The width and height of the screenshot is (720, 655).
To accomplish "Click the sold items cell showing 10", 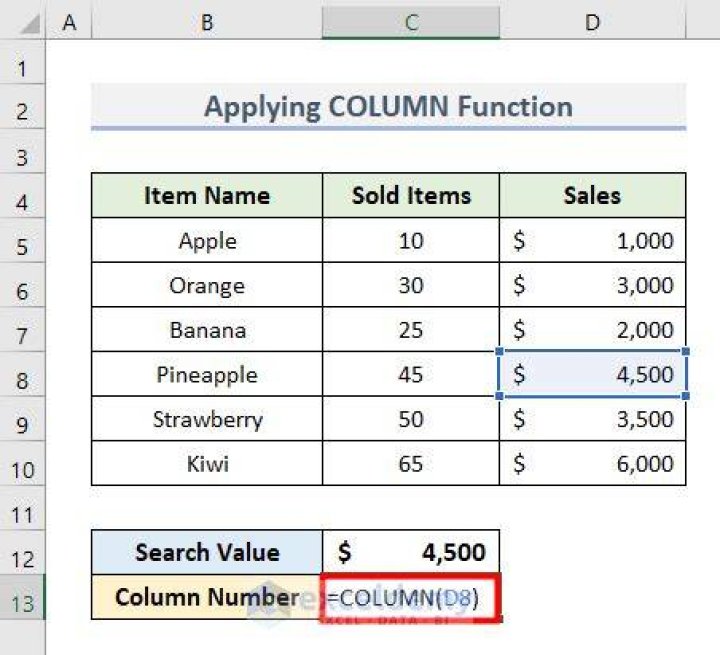I will pos(411,240).
